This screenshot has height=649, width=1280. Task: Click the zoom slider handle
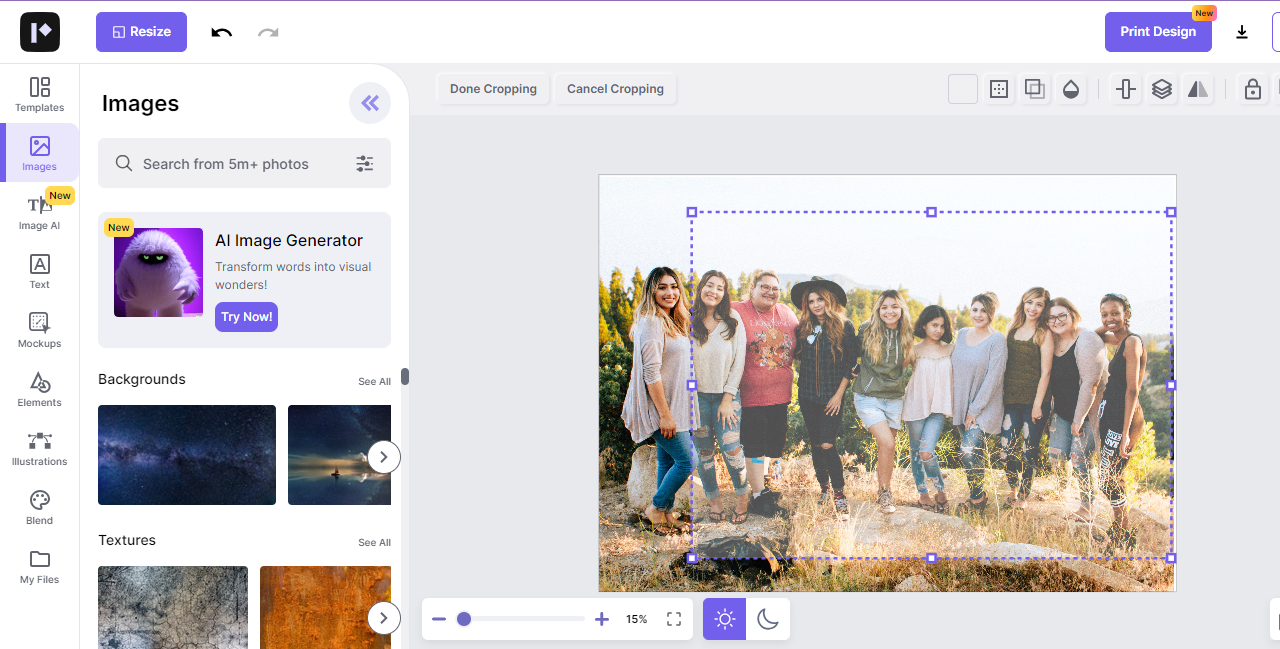click(464, 619)
